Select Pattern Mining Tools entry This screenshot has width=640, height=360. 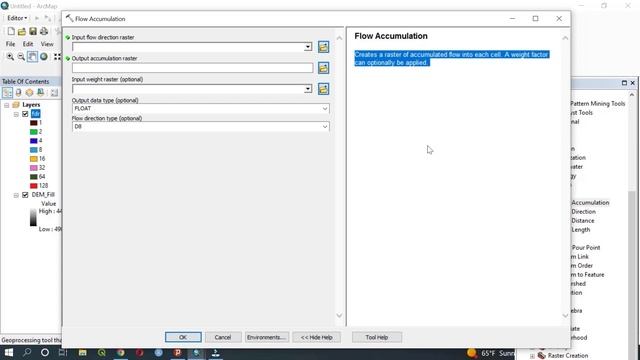click(x=598, y=104)
